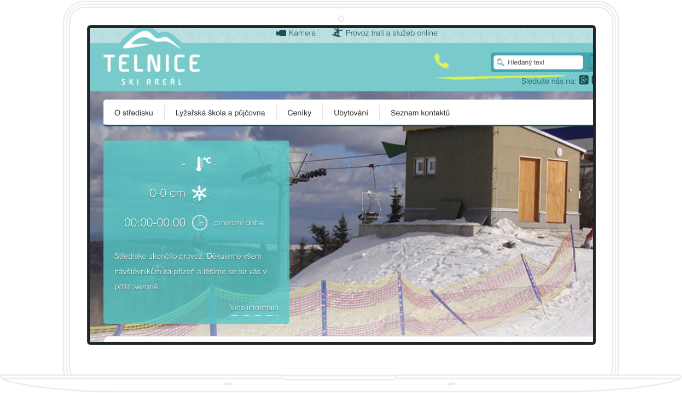Click the magnifier icon in search box

pos(500,63)
